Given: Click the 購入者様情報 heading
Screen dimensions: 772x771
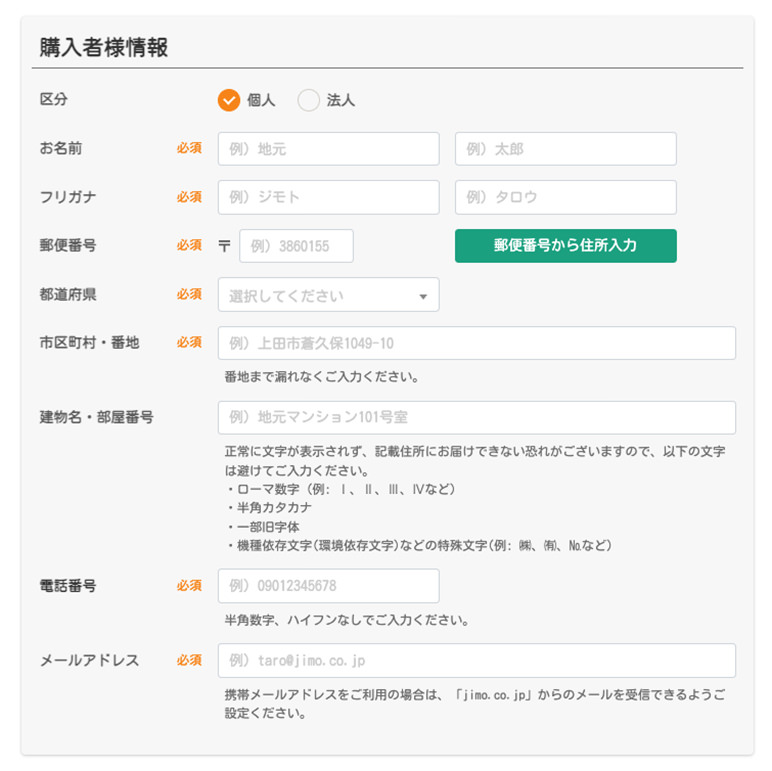Looking at the screenshot, I should pyautogui.click(x=104, y=48).
